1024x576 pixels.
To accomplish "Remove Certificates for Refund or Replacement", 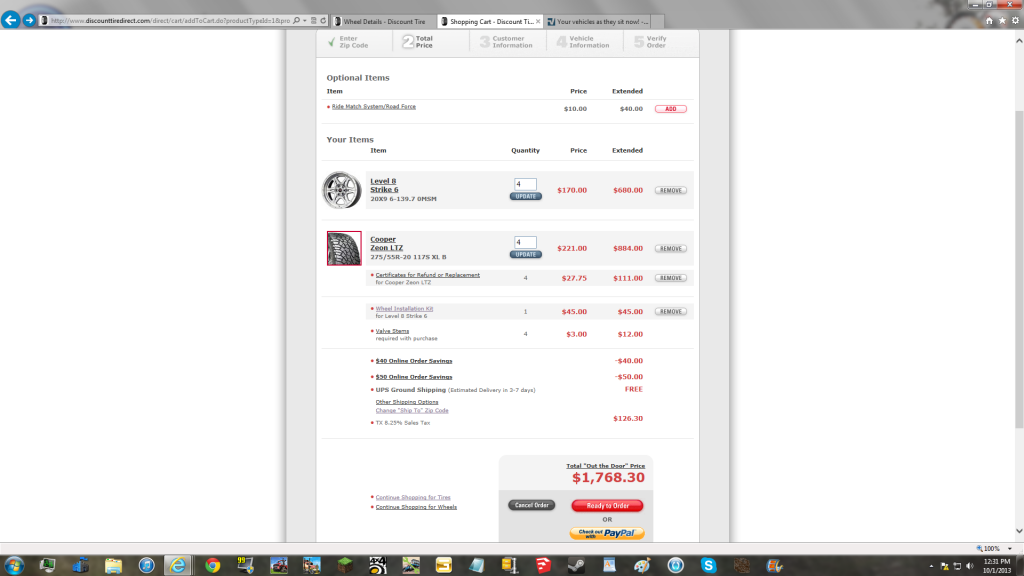I will coord(671,278).
